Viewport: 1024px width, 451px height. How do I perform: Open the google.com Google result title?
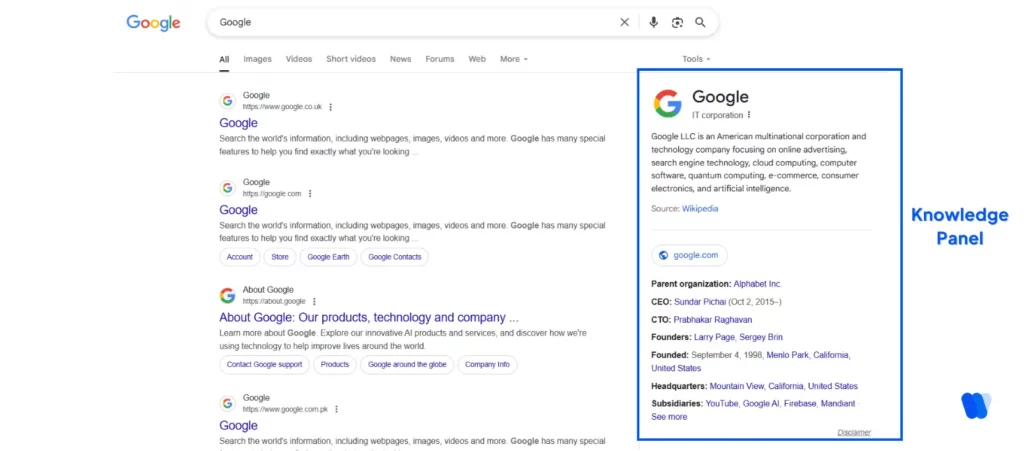(238, 210)
